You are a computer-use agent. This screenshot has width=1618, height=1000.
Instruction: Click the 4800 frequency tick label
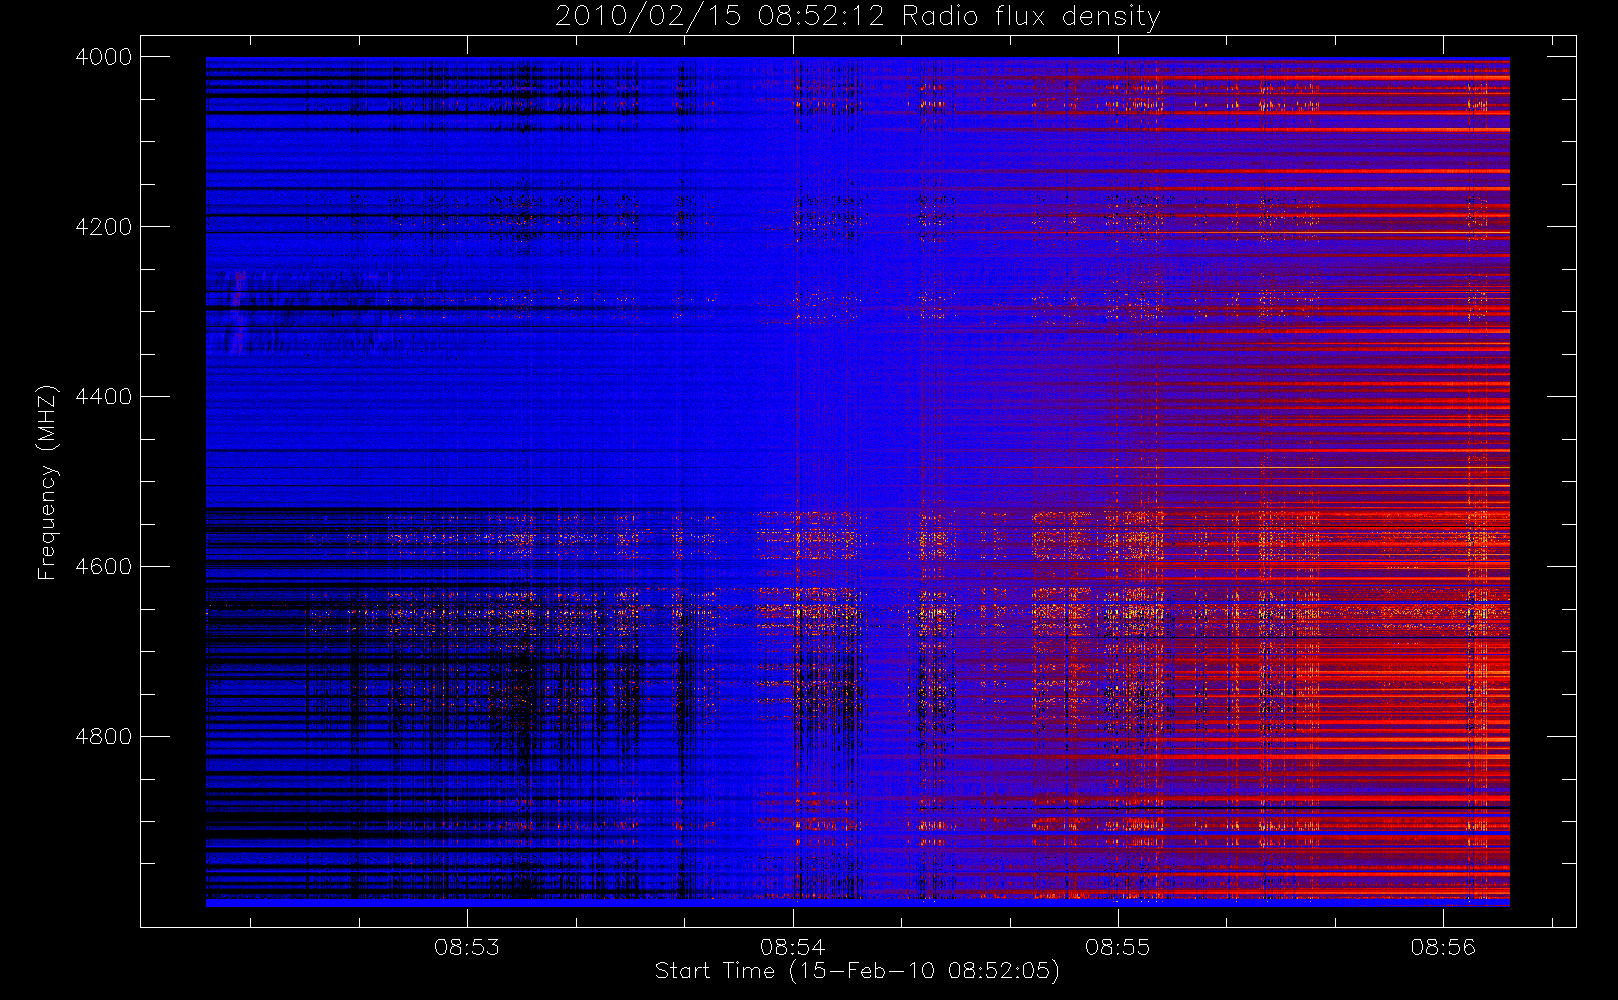point(104,737)
